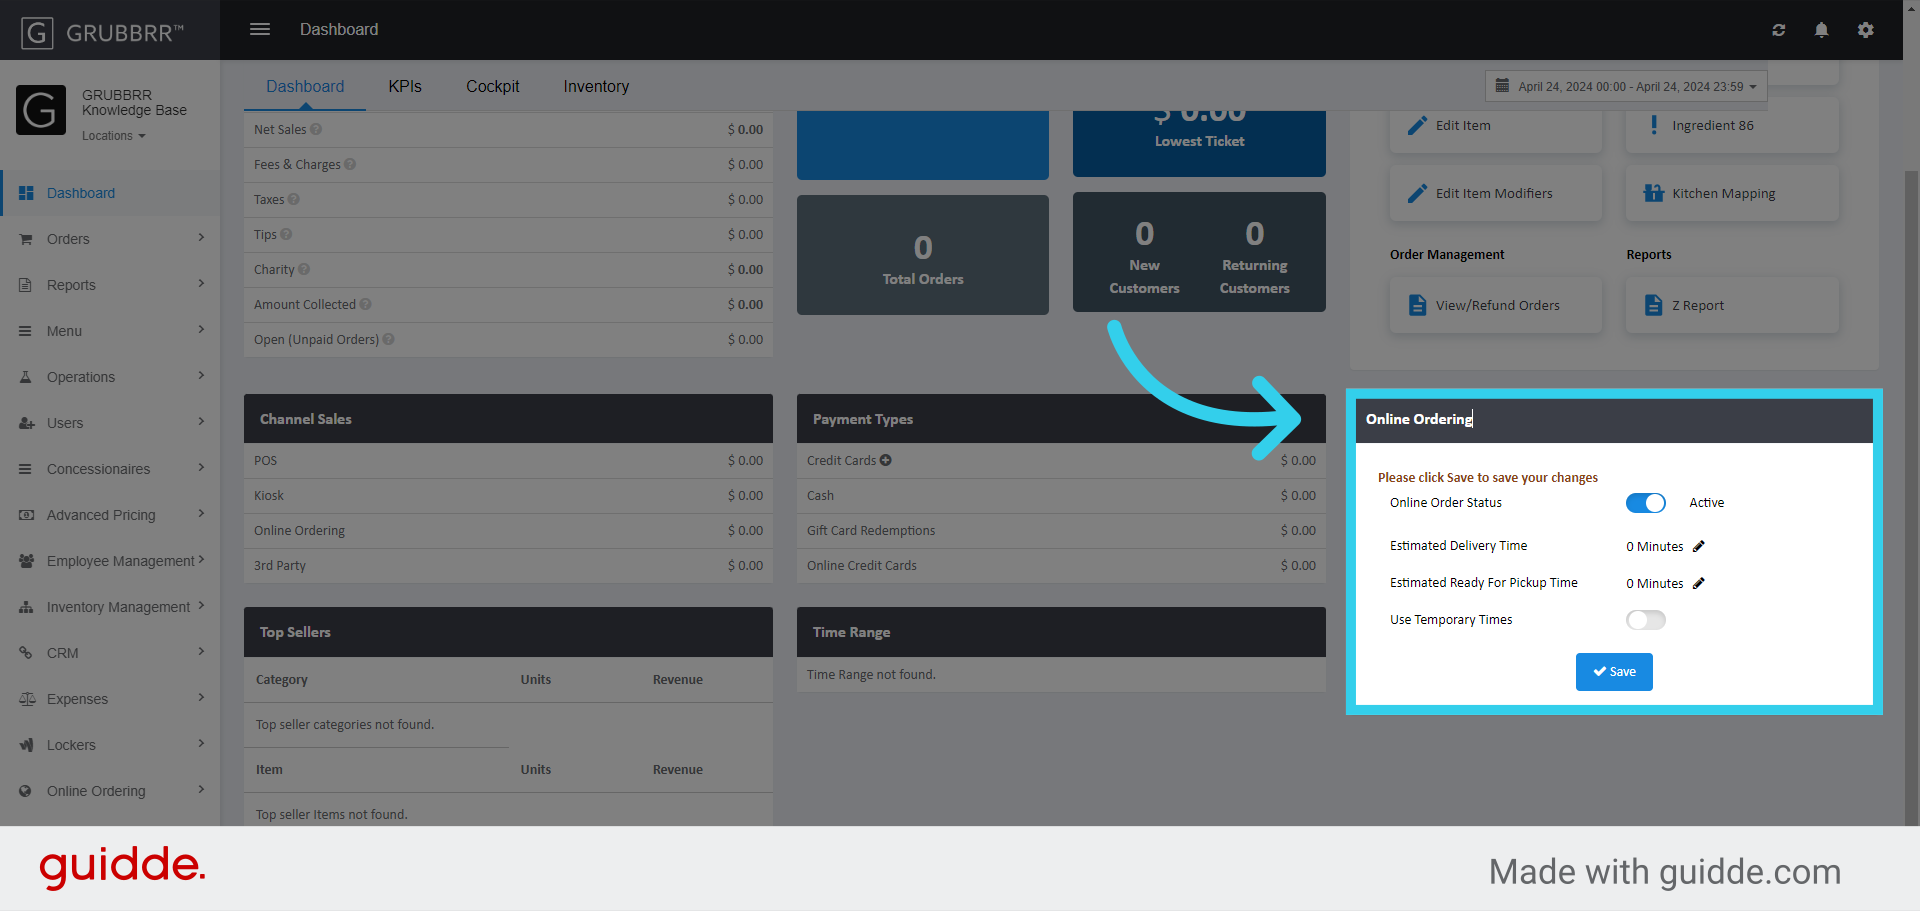The height and width of the screenshot is (911, 1920).
Task: Open View/Refund Orders
Action: [1496, 305]
